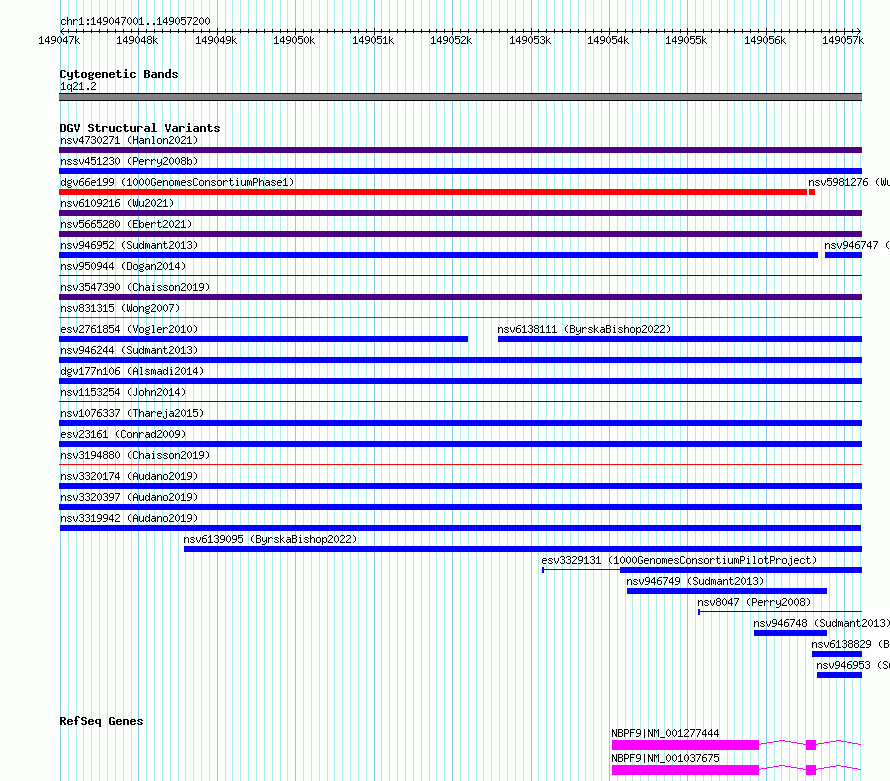Click the blue nsv946749 variant bar
Image resolution: width=890 pixels, height=781 pixels.
pyautogui.click(x=727, y=591)
